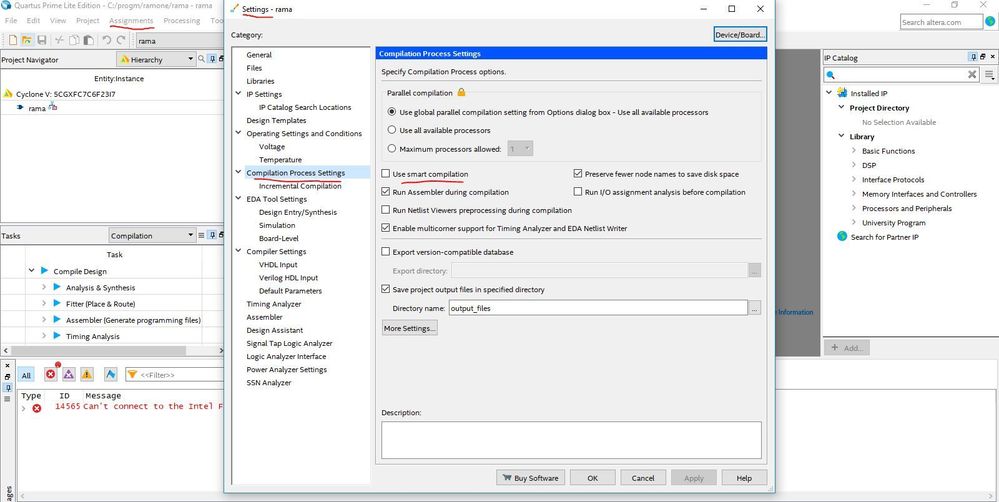Open the Edit menu
The height and width of the screenshot is (502, 999).
tap(33, 20)
